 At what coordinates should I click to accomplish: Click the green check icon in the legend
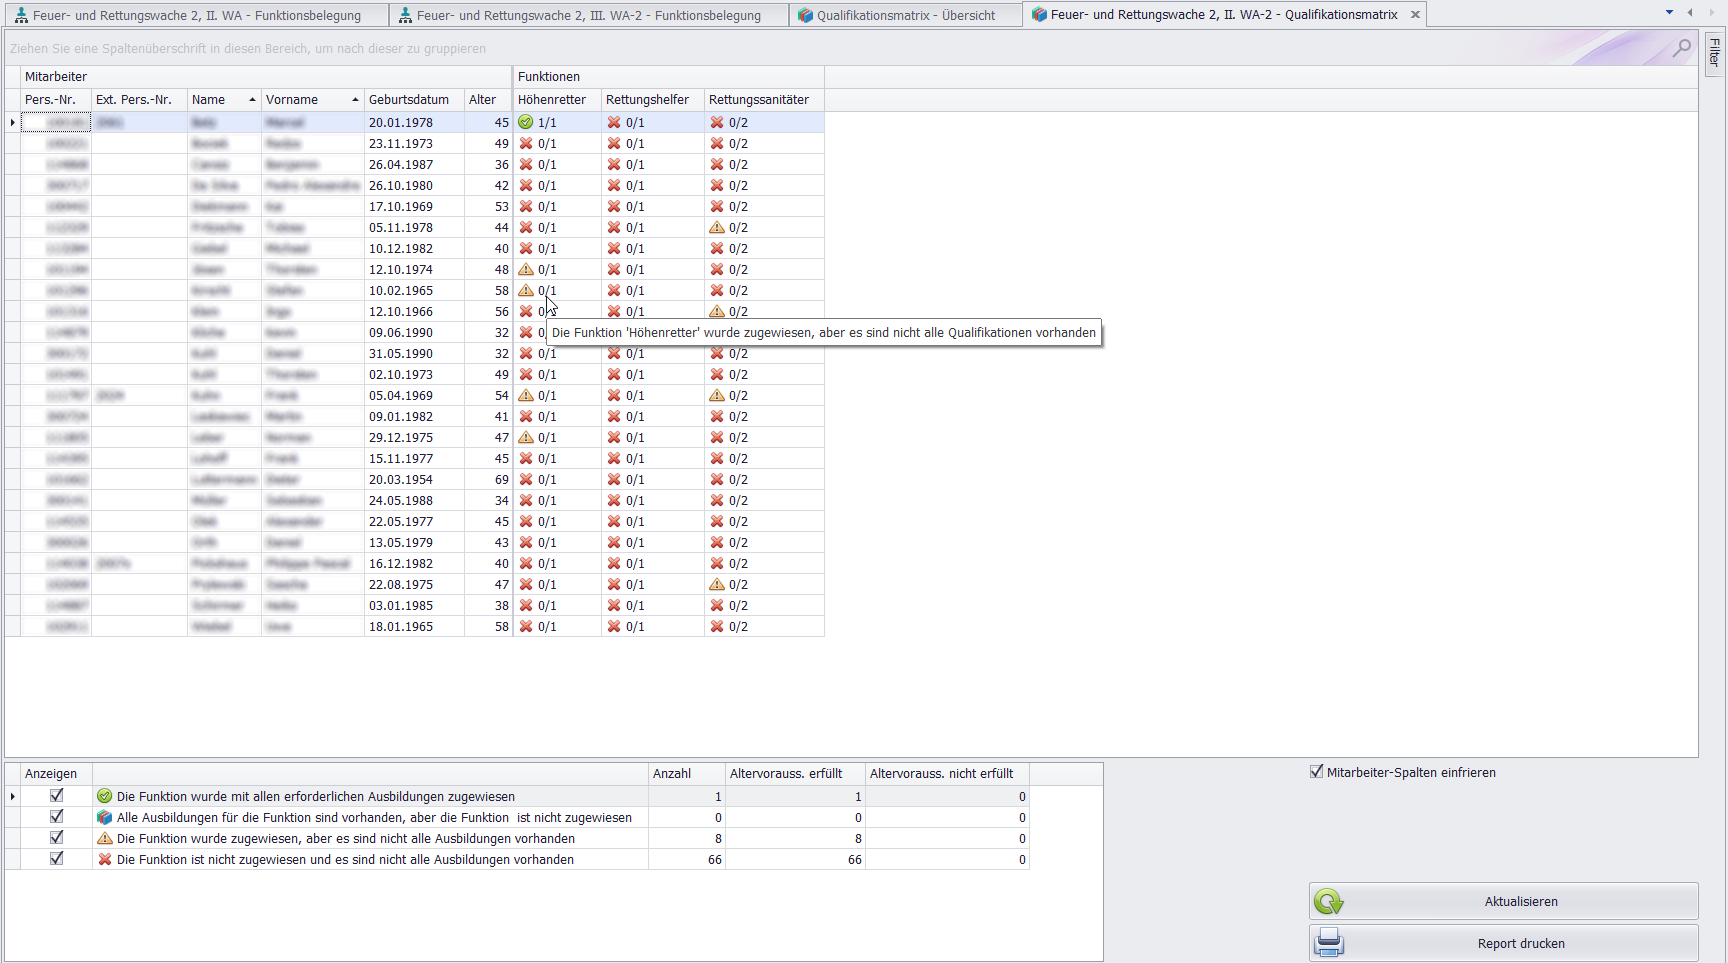click(x=105, y=796)
